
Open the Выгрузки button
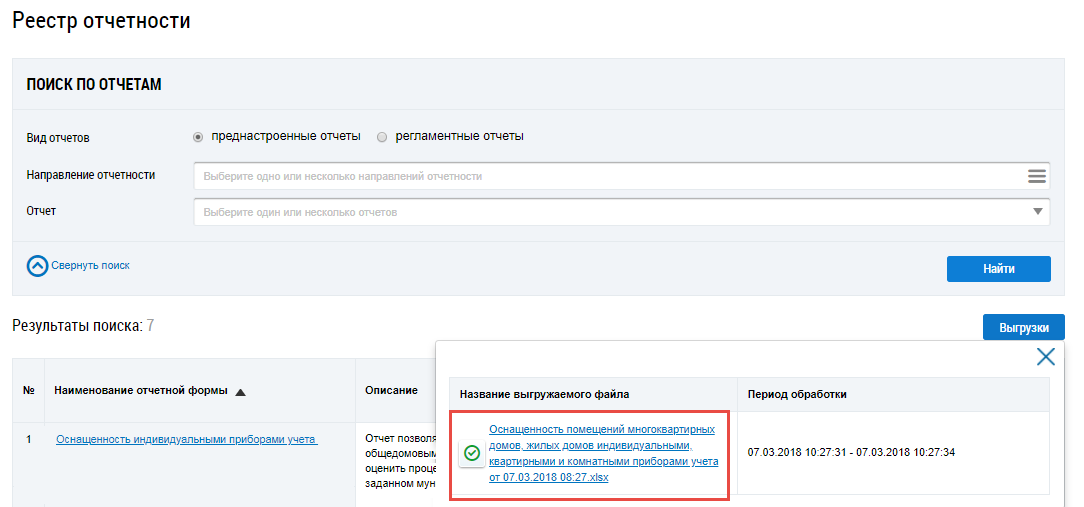point(1023,327)
